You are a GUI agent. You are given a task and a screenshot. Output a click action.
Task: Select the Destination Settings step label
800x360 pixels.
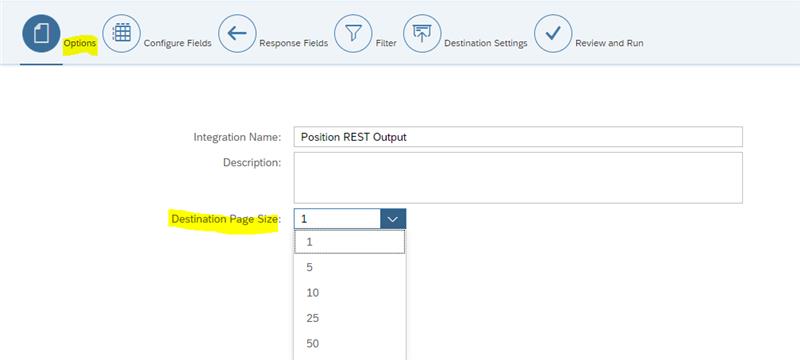pyautogui.click(x=486, y=44)
